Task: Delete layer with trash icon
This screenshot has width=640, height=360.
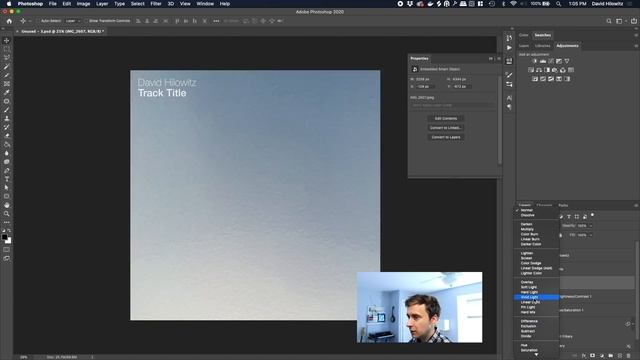Action: coord(628,356)
